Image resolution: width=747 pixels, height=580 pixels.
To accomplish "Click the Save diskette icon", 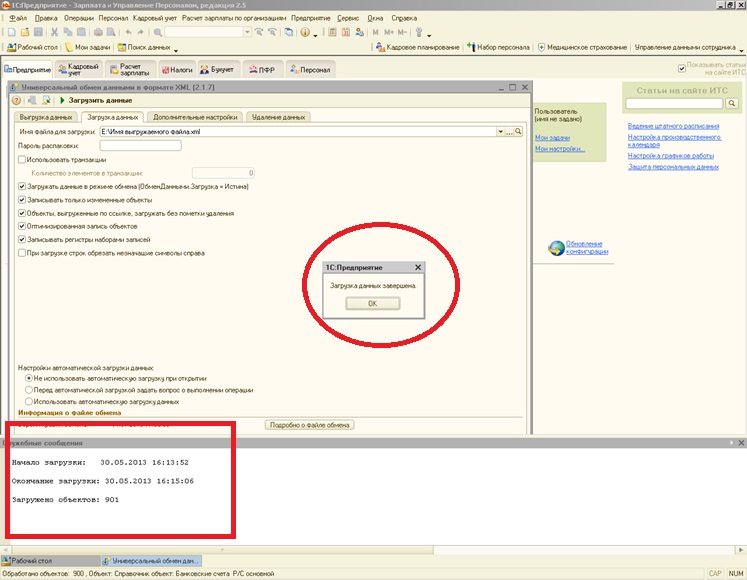I will tap(38, 32).
